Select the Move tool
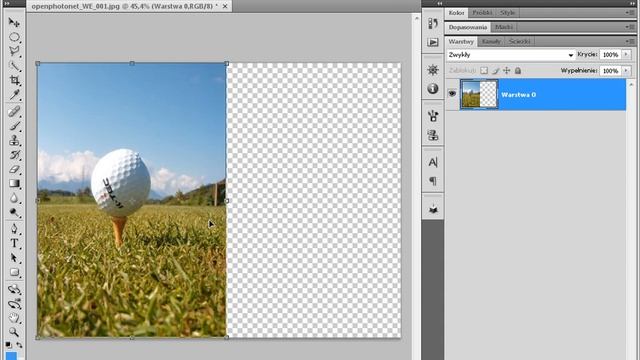640x360 pixels. [x=14, y=22]
